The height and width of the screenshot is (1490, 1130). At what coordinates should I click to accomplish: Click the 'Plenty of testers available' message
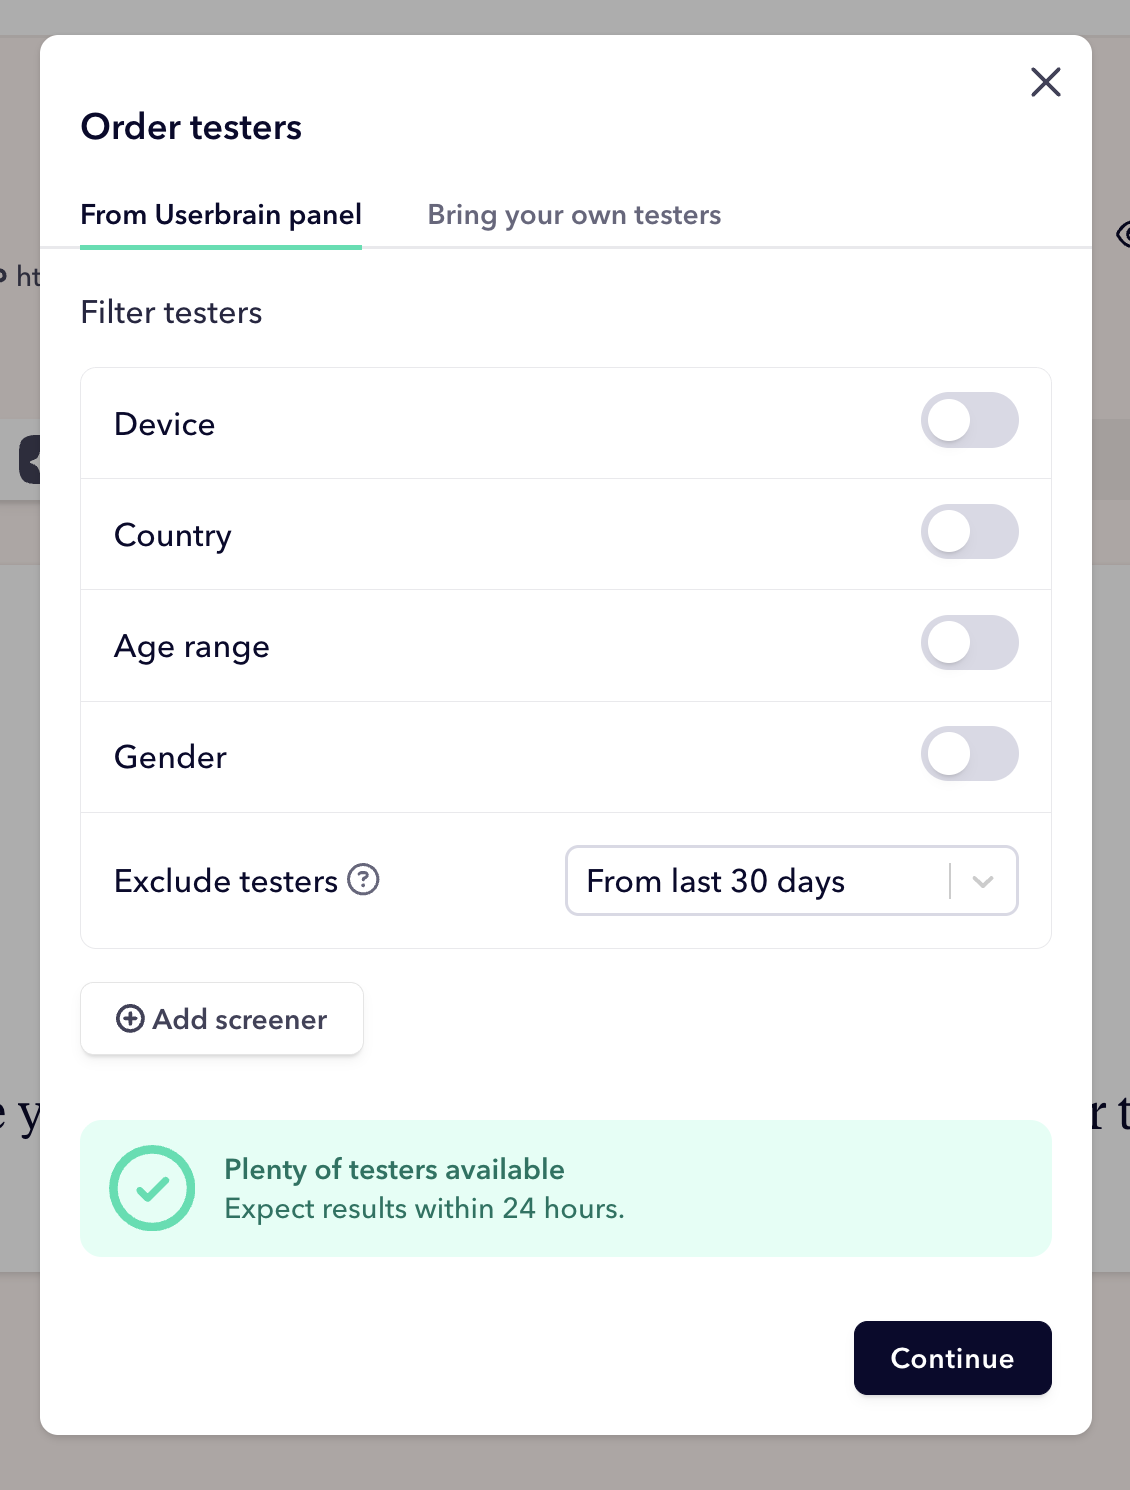[394, 1169]
